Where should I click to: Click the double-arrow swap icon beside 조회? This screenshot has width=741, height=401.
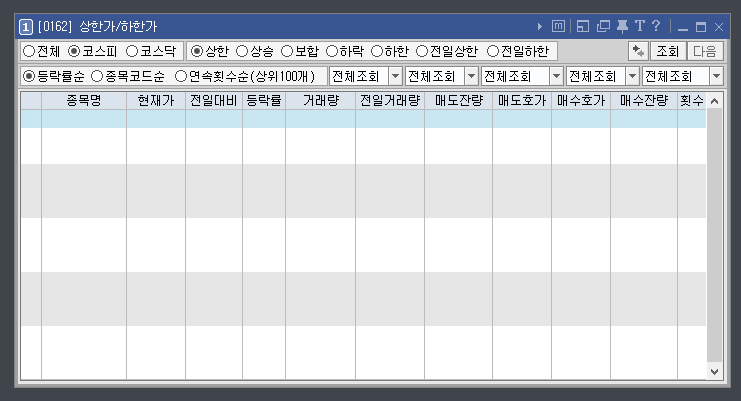pyautogui.click(x=638, y=51)
